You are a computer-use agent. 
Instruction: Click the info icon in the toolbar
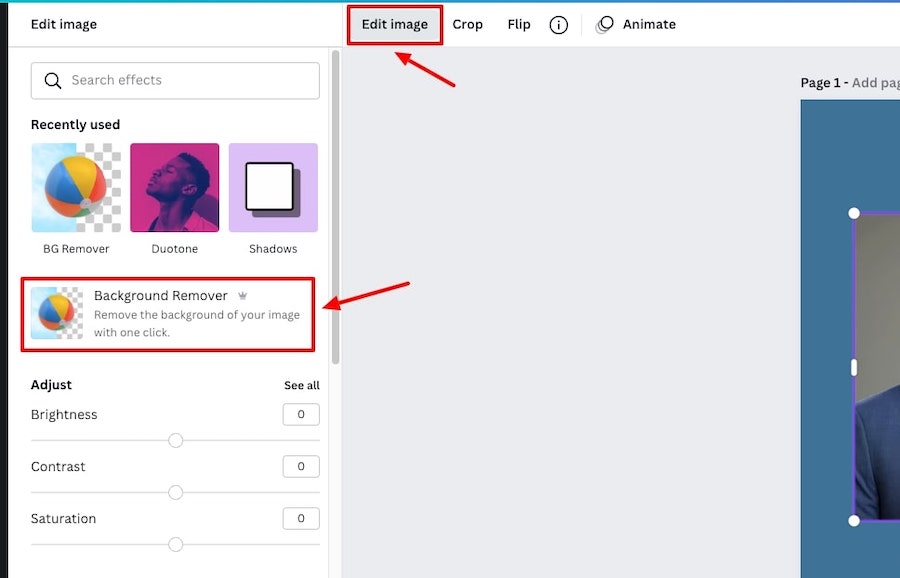click(558, 25)
